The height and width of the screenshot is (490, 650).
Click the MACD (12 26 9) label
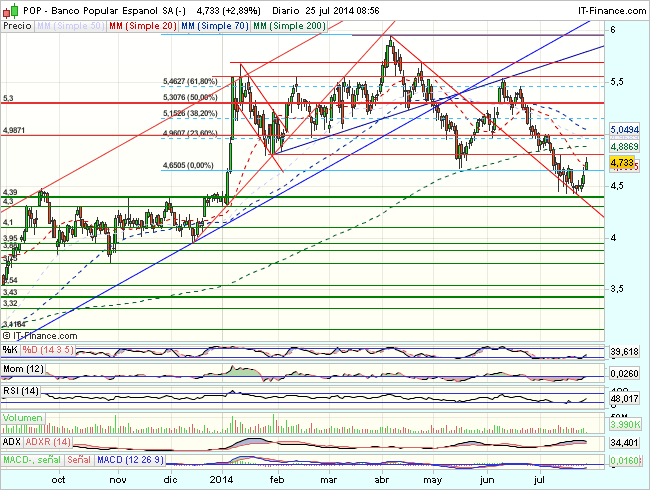pyautogui.click(x=130, y=460)
